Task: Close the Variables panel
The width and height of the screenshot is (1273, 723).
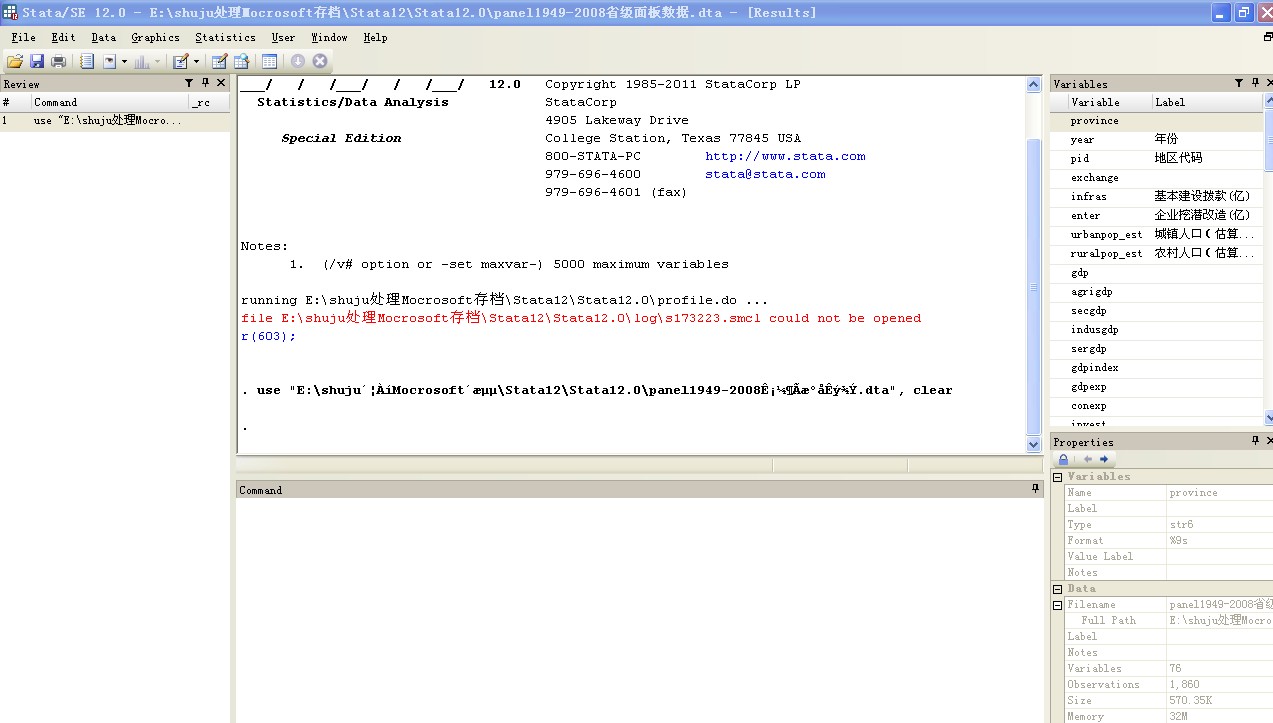Action: [x=1269, y=83]
